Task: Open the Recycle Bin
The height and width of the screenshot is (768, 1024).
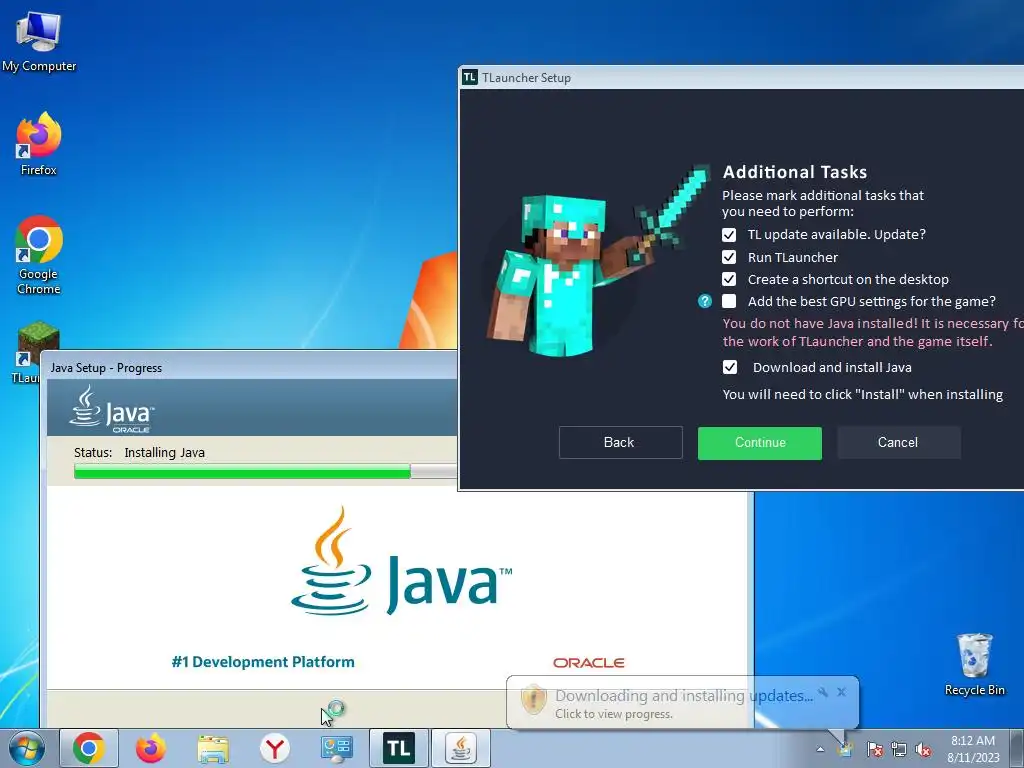Action: pyautogui.click(x=974, y=664)
